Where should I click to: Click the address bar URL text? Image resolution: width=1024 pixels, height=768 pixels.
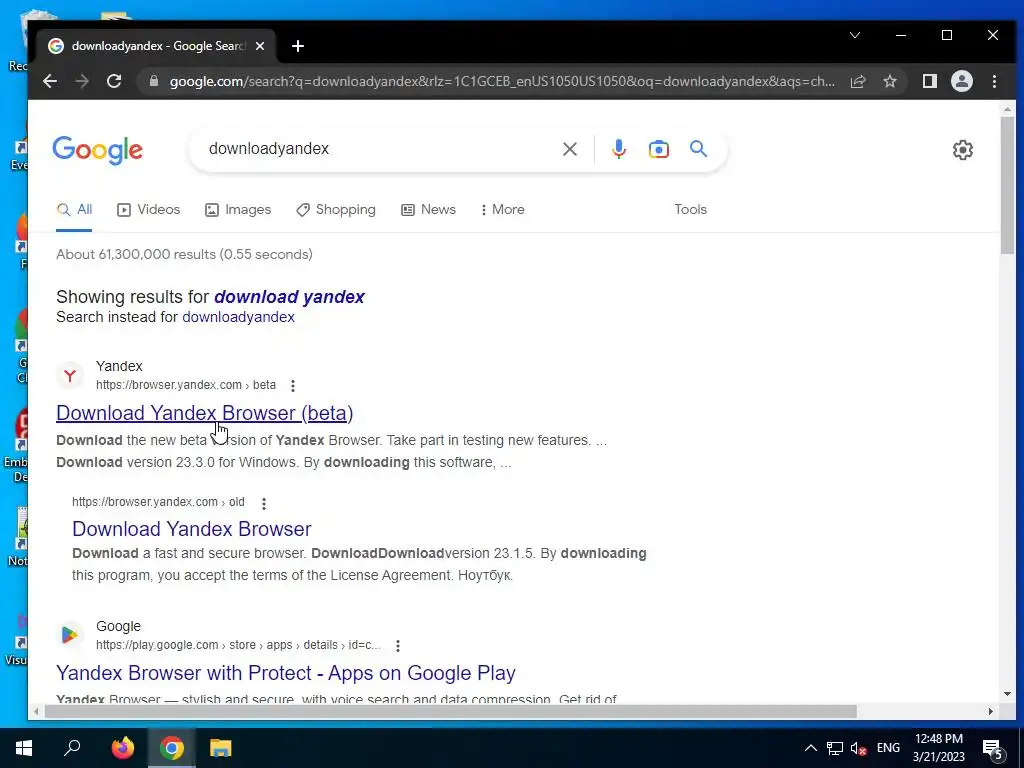[x=502, y=82]
